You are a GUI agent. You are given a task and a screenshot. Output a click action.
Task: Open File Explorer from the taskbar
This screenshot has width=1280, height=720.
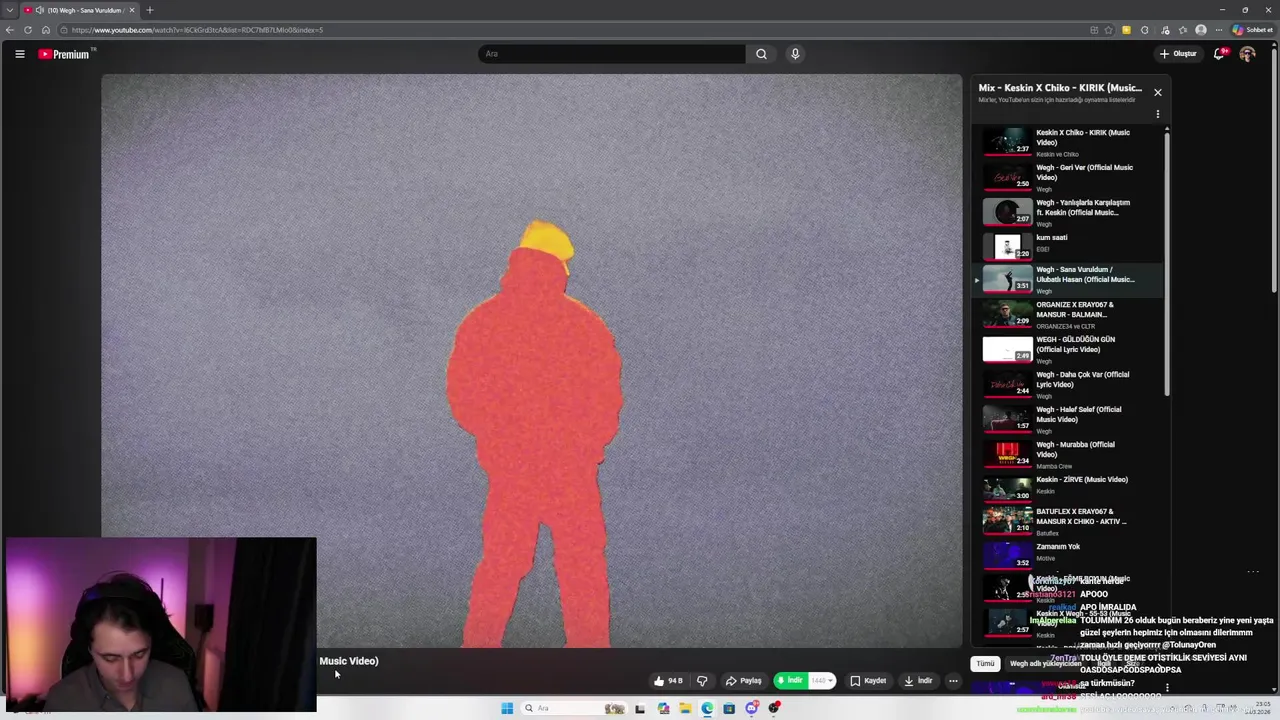pyautogui.click(x=685, y=708)
